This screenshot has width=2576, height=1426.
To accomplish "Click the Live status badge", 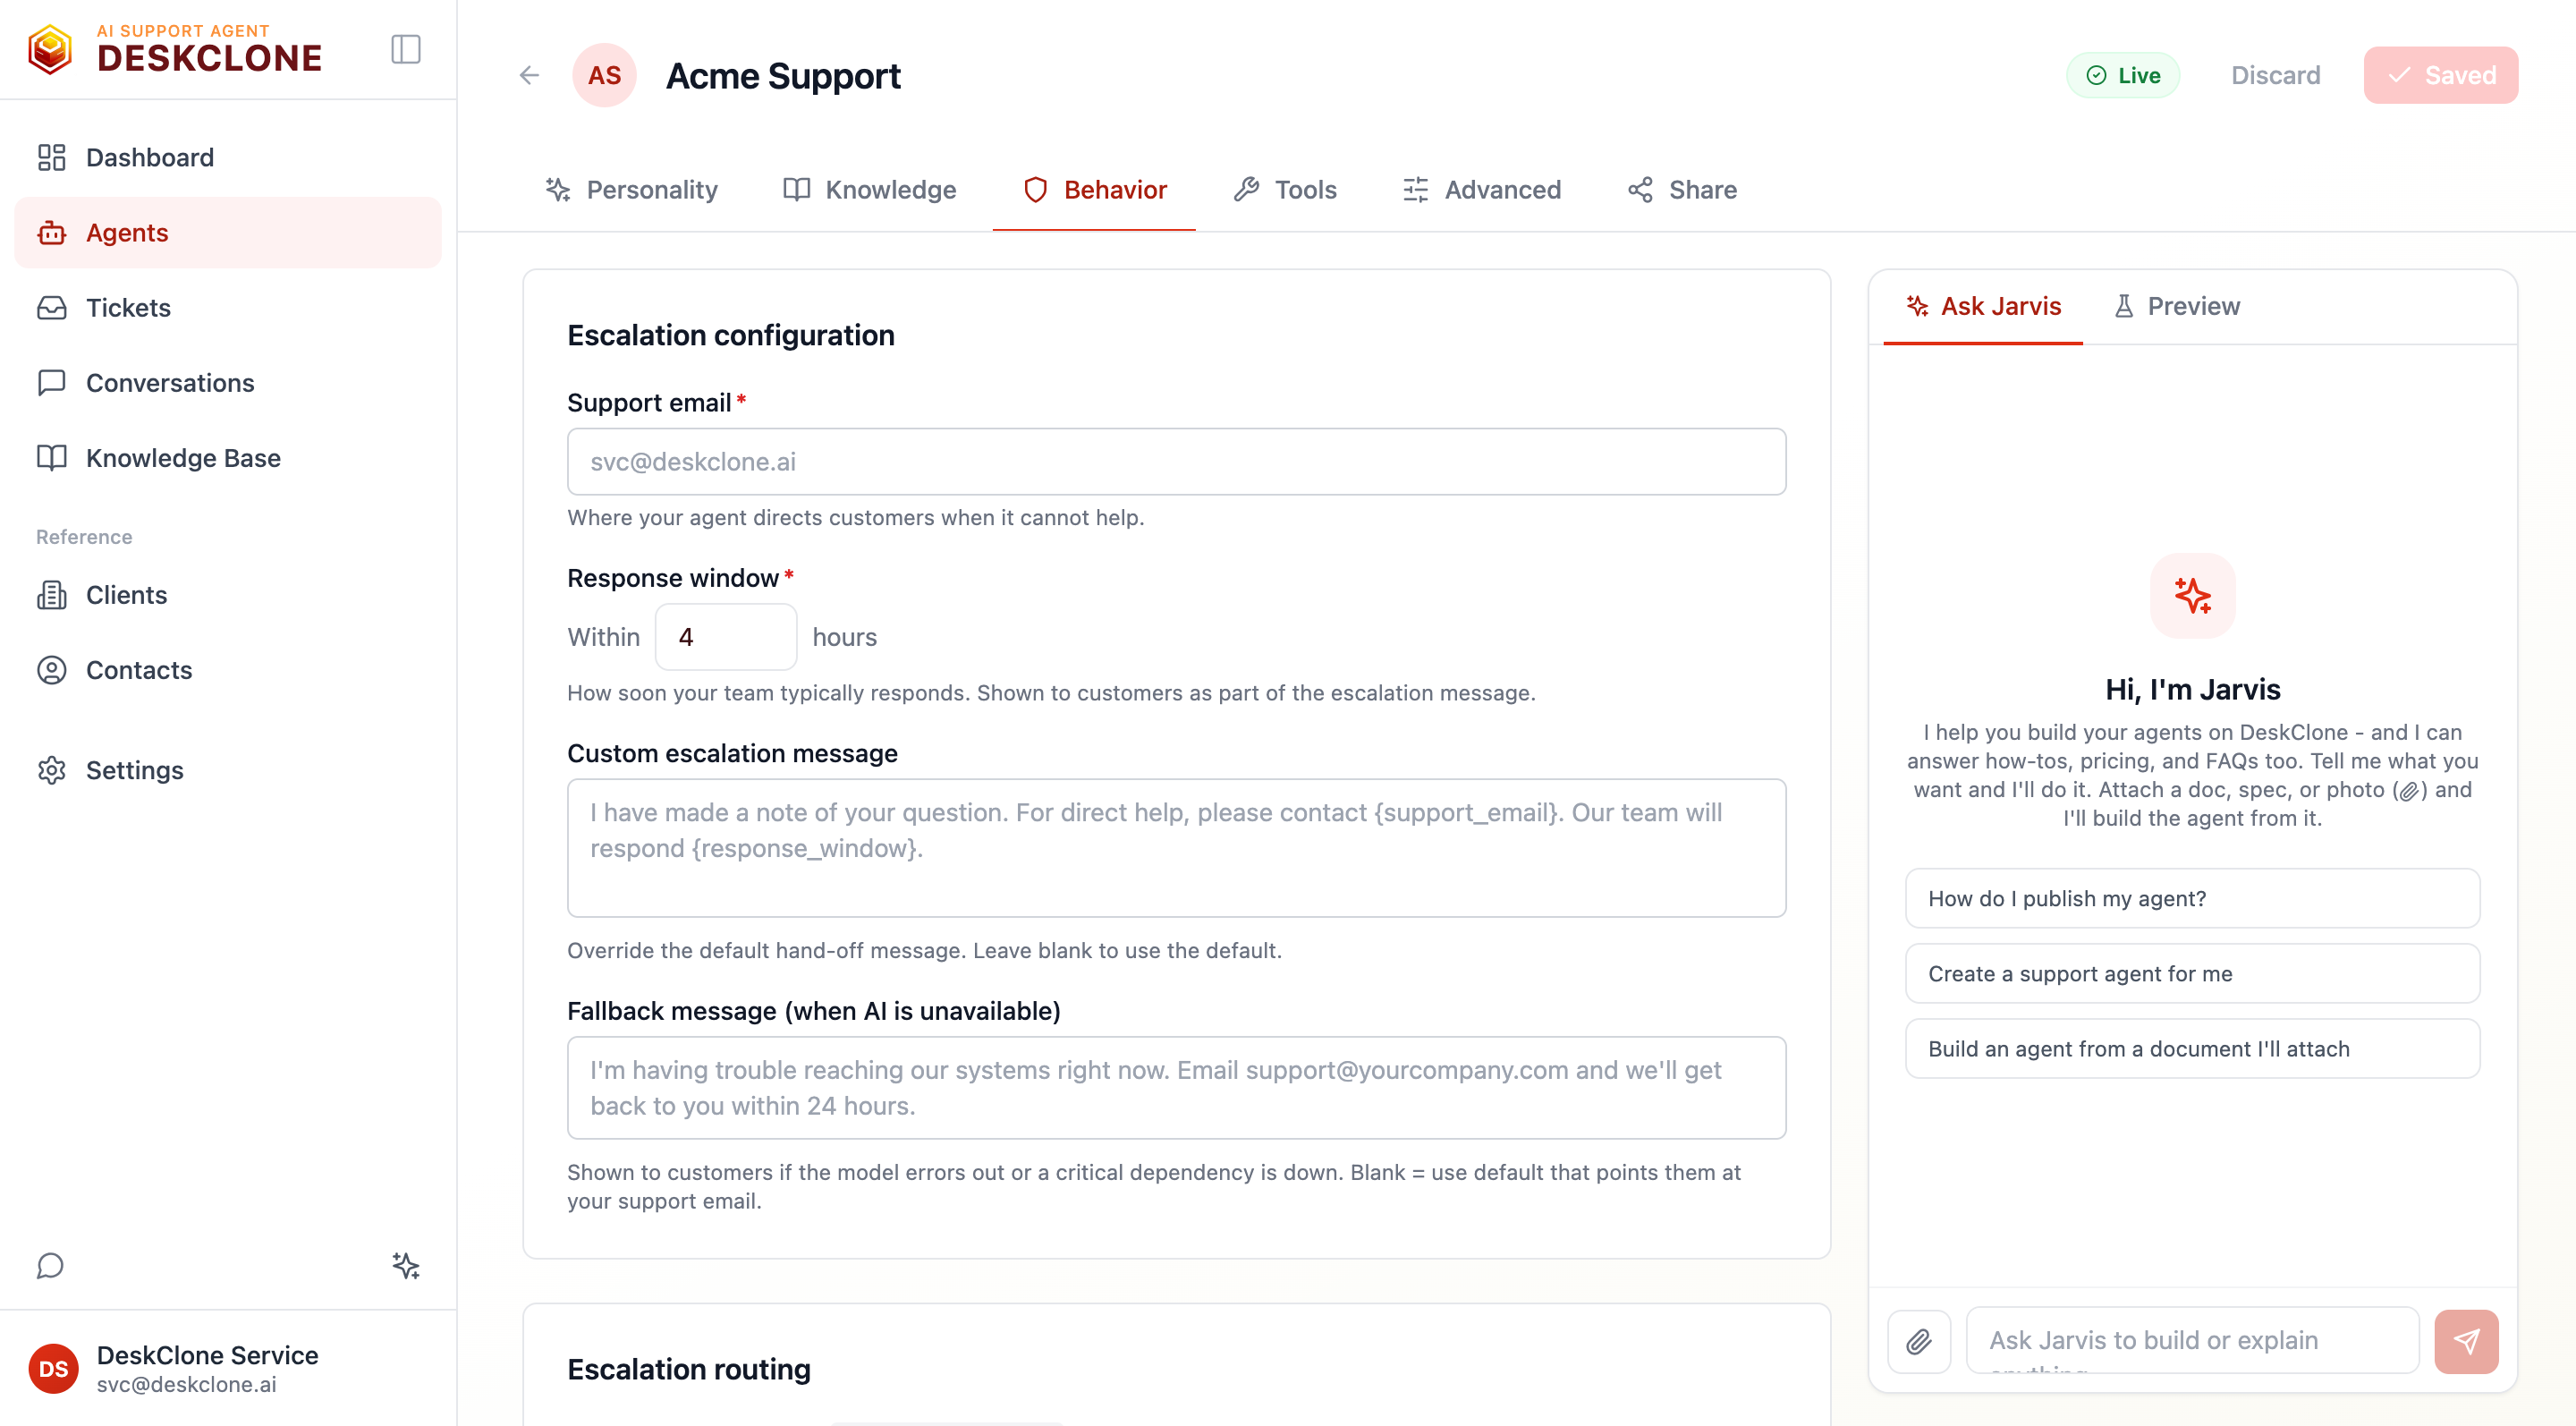I will tap(2123, 75).
